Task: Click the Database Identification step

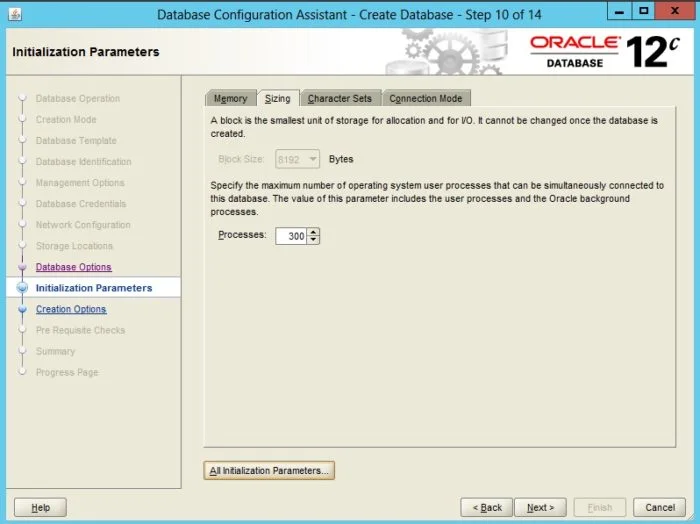Action: coord(83,162)
